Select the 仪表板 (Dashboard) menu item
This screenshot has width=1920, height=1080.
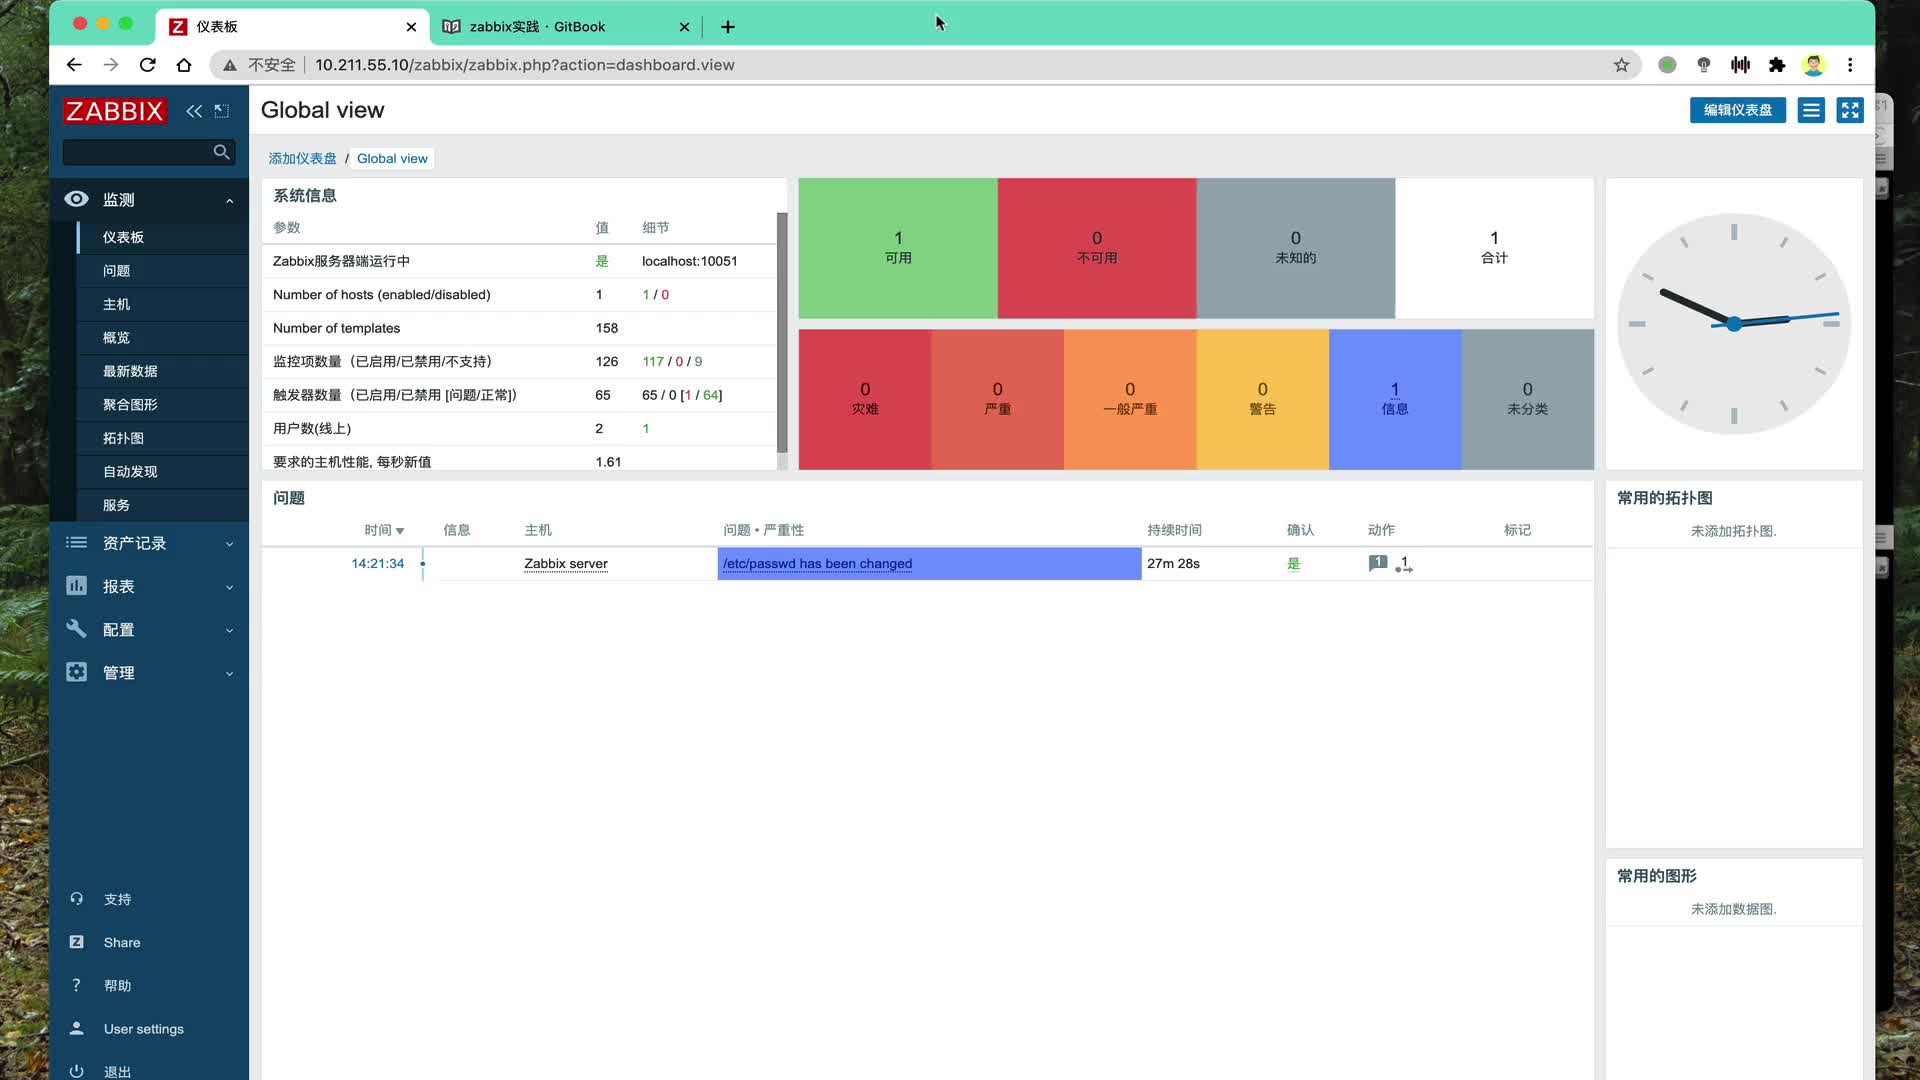click(123, 236)
